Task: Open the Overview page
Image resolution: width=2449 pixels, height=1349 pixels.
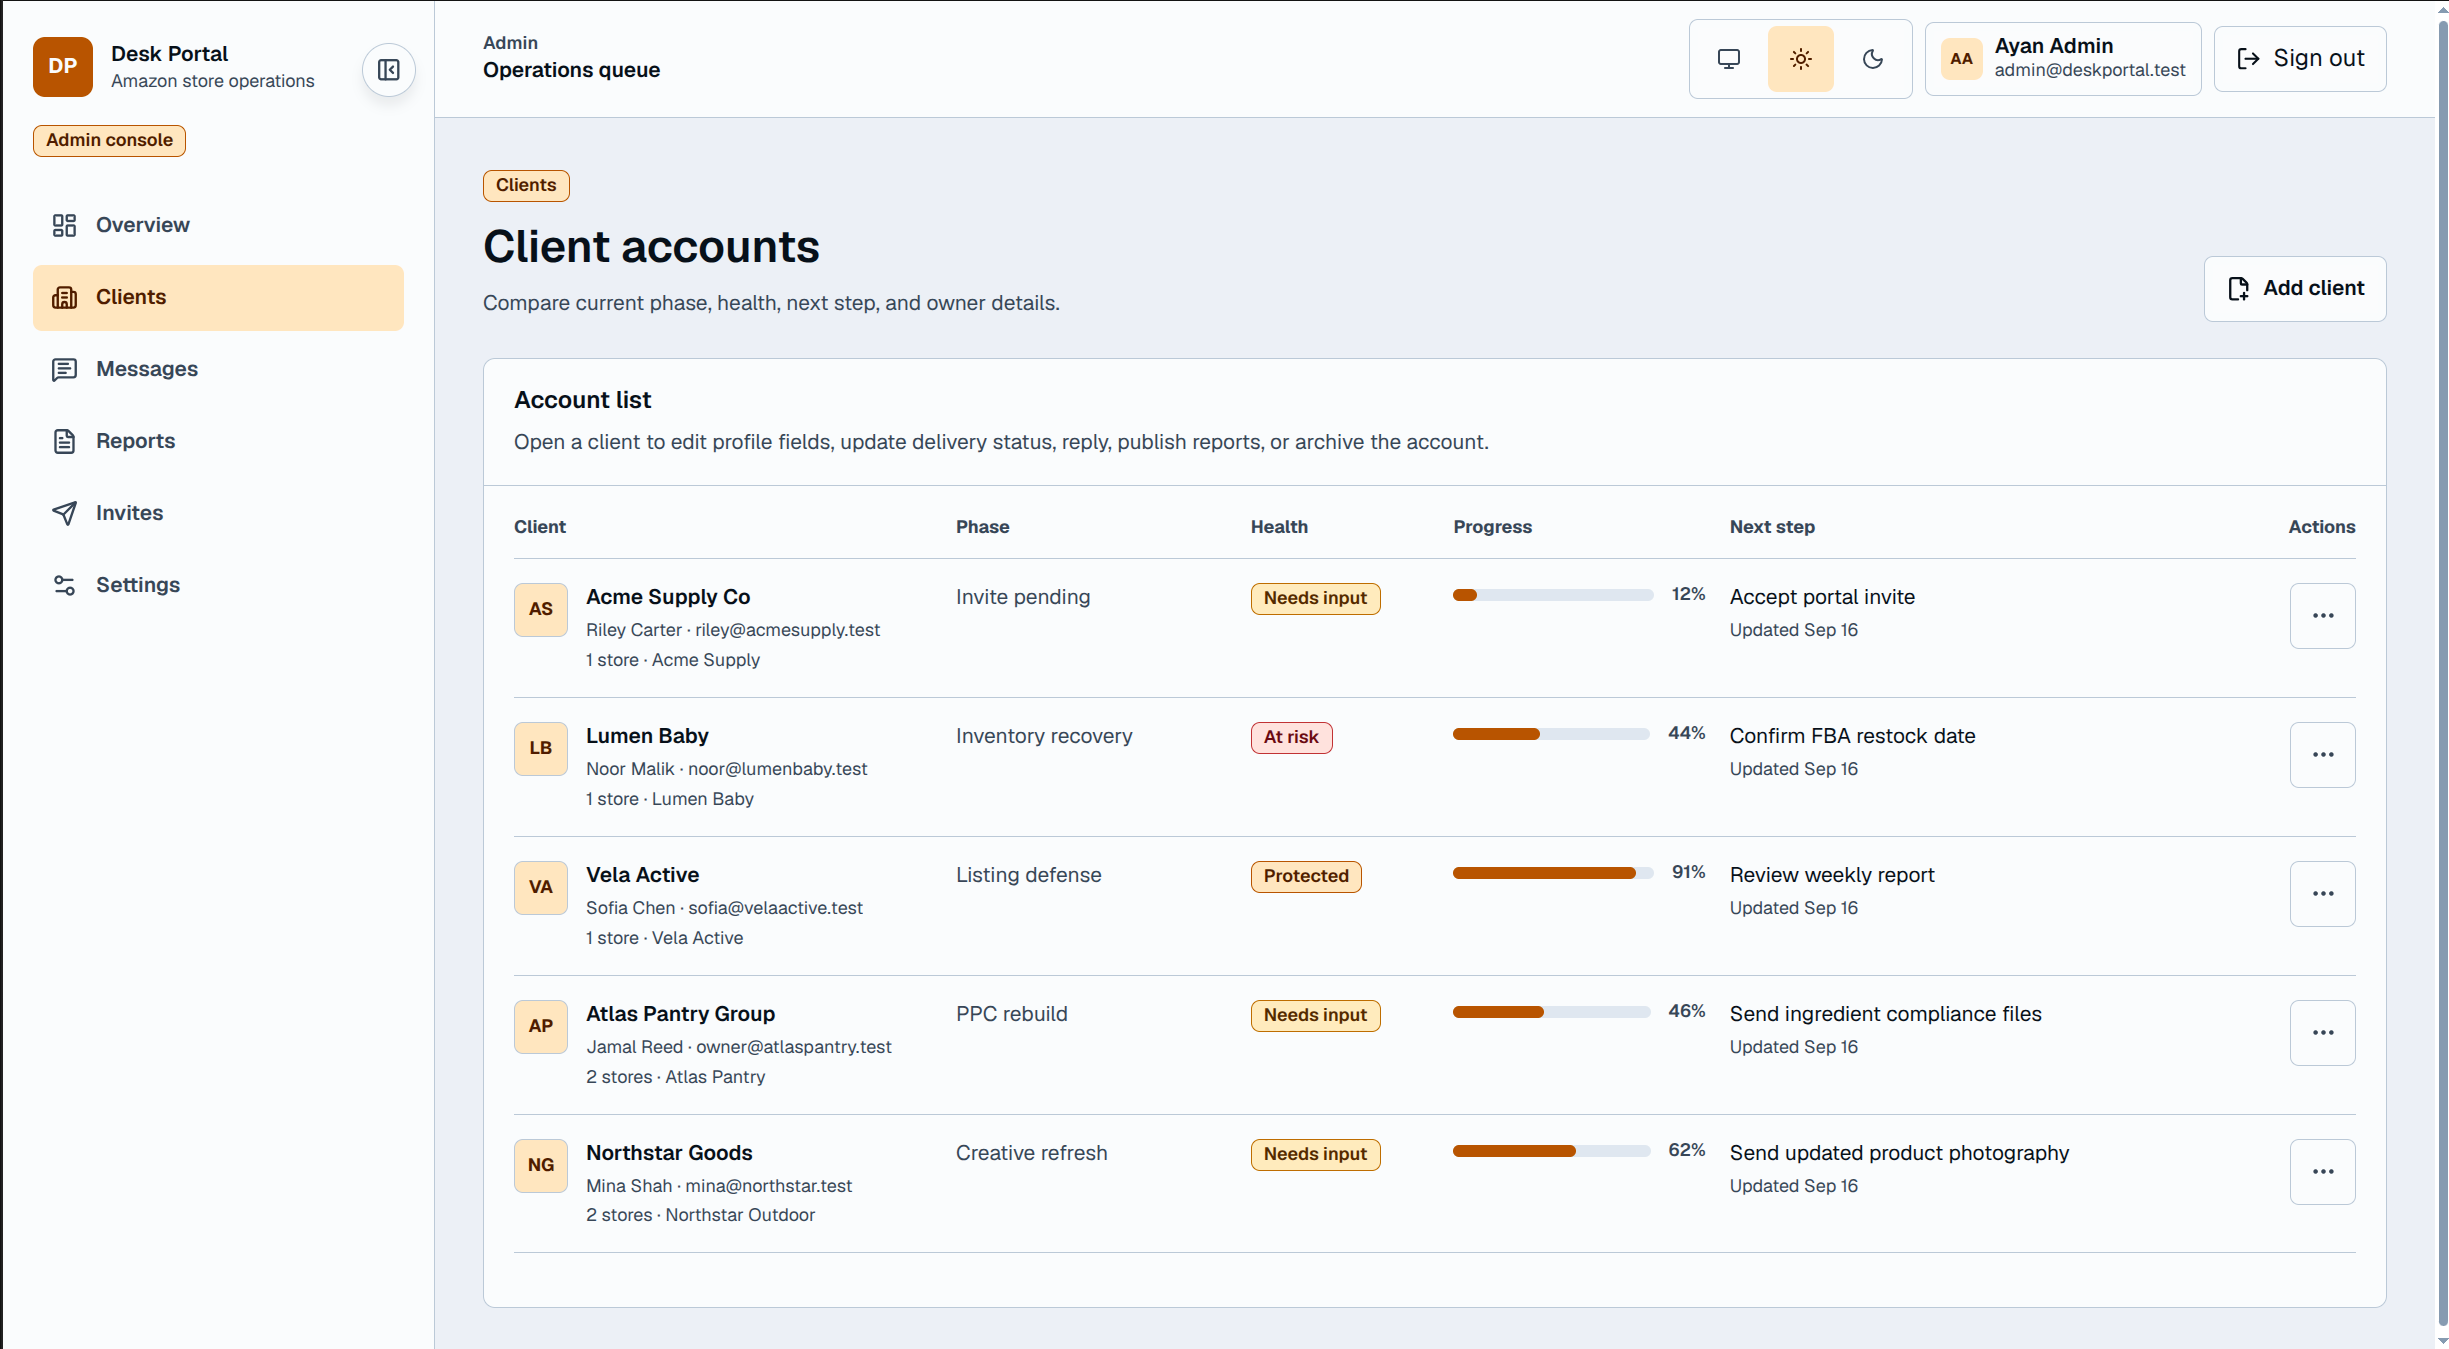Action: pos(218,225)
